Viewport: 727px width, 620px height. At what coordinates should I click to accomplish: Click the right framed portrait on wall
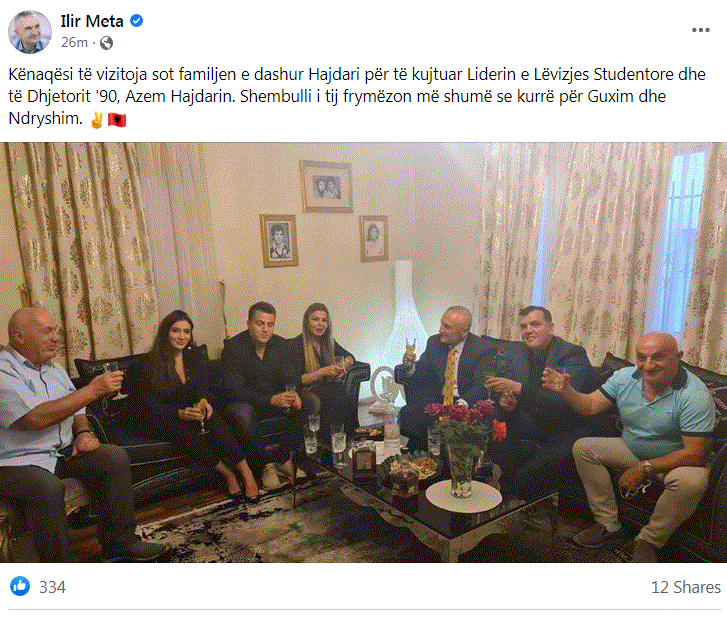tap(374, 238)
